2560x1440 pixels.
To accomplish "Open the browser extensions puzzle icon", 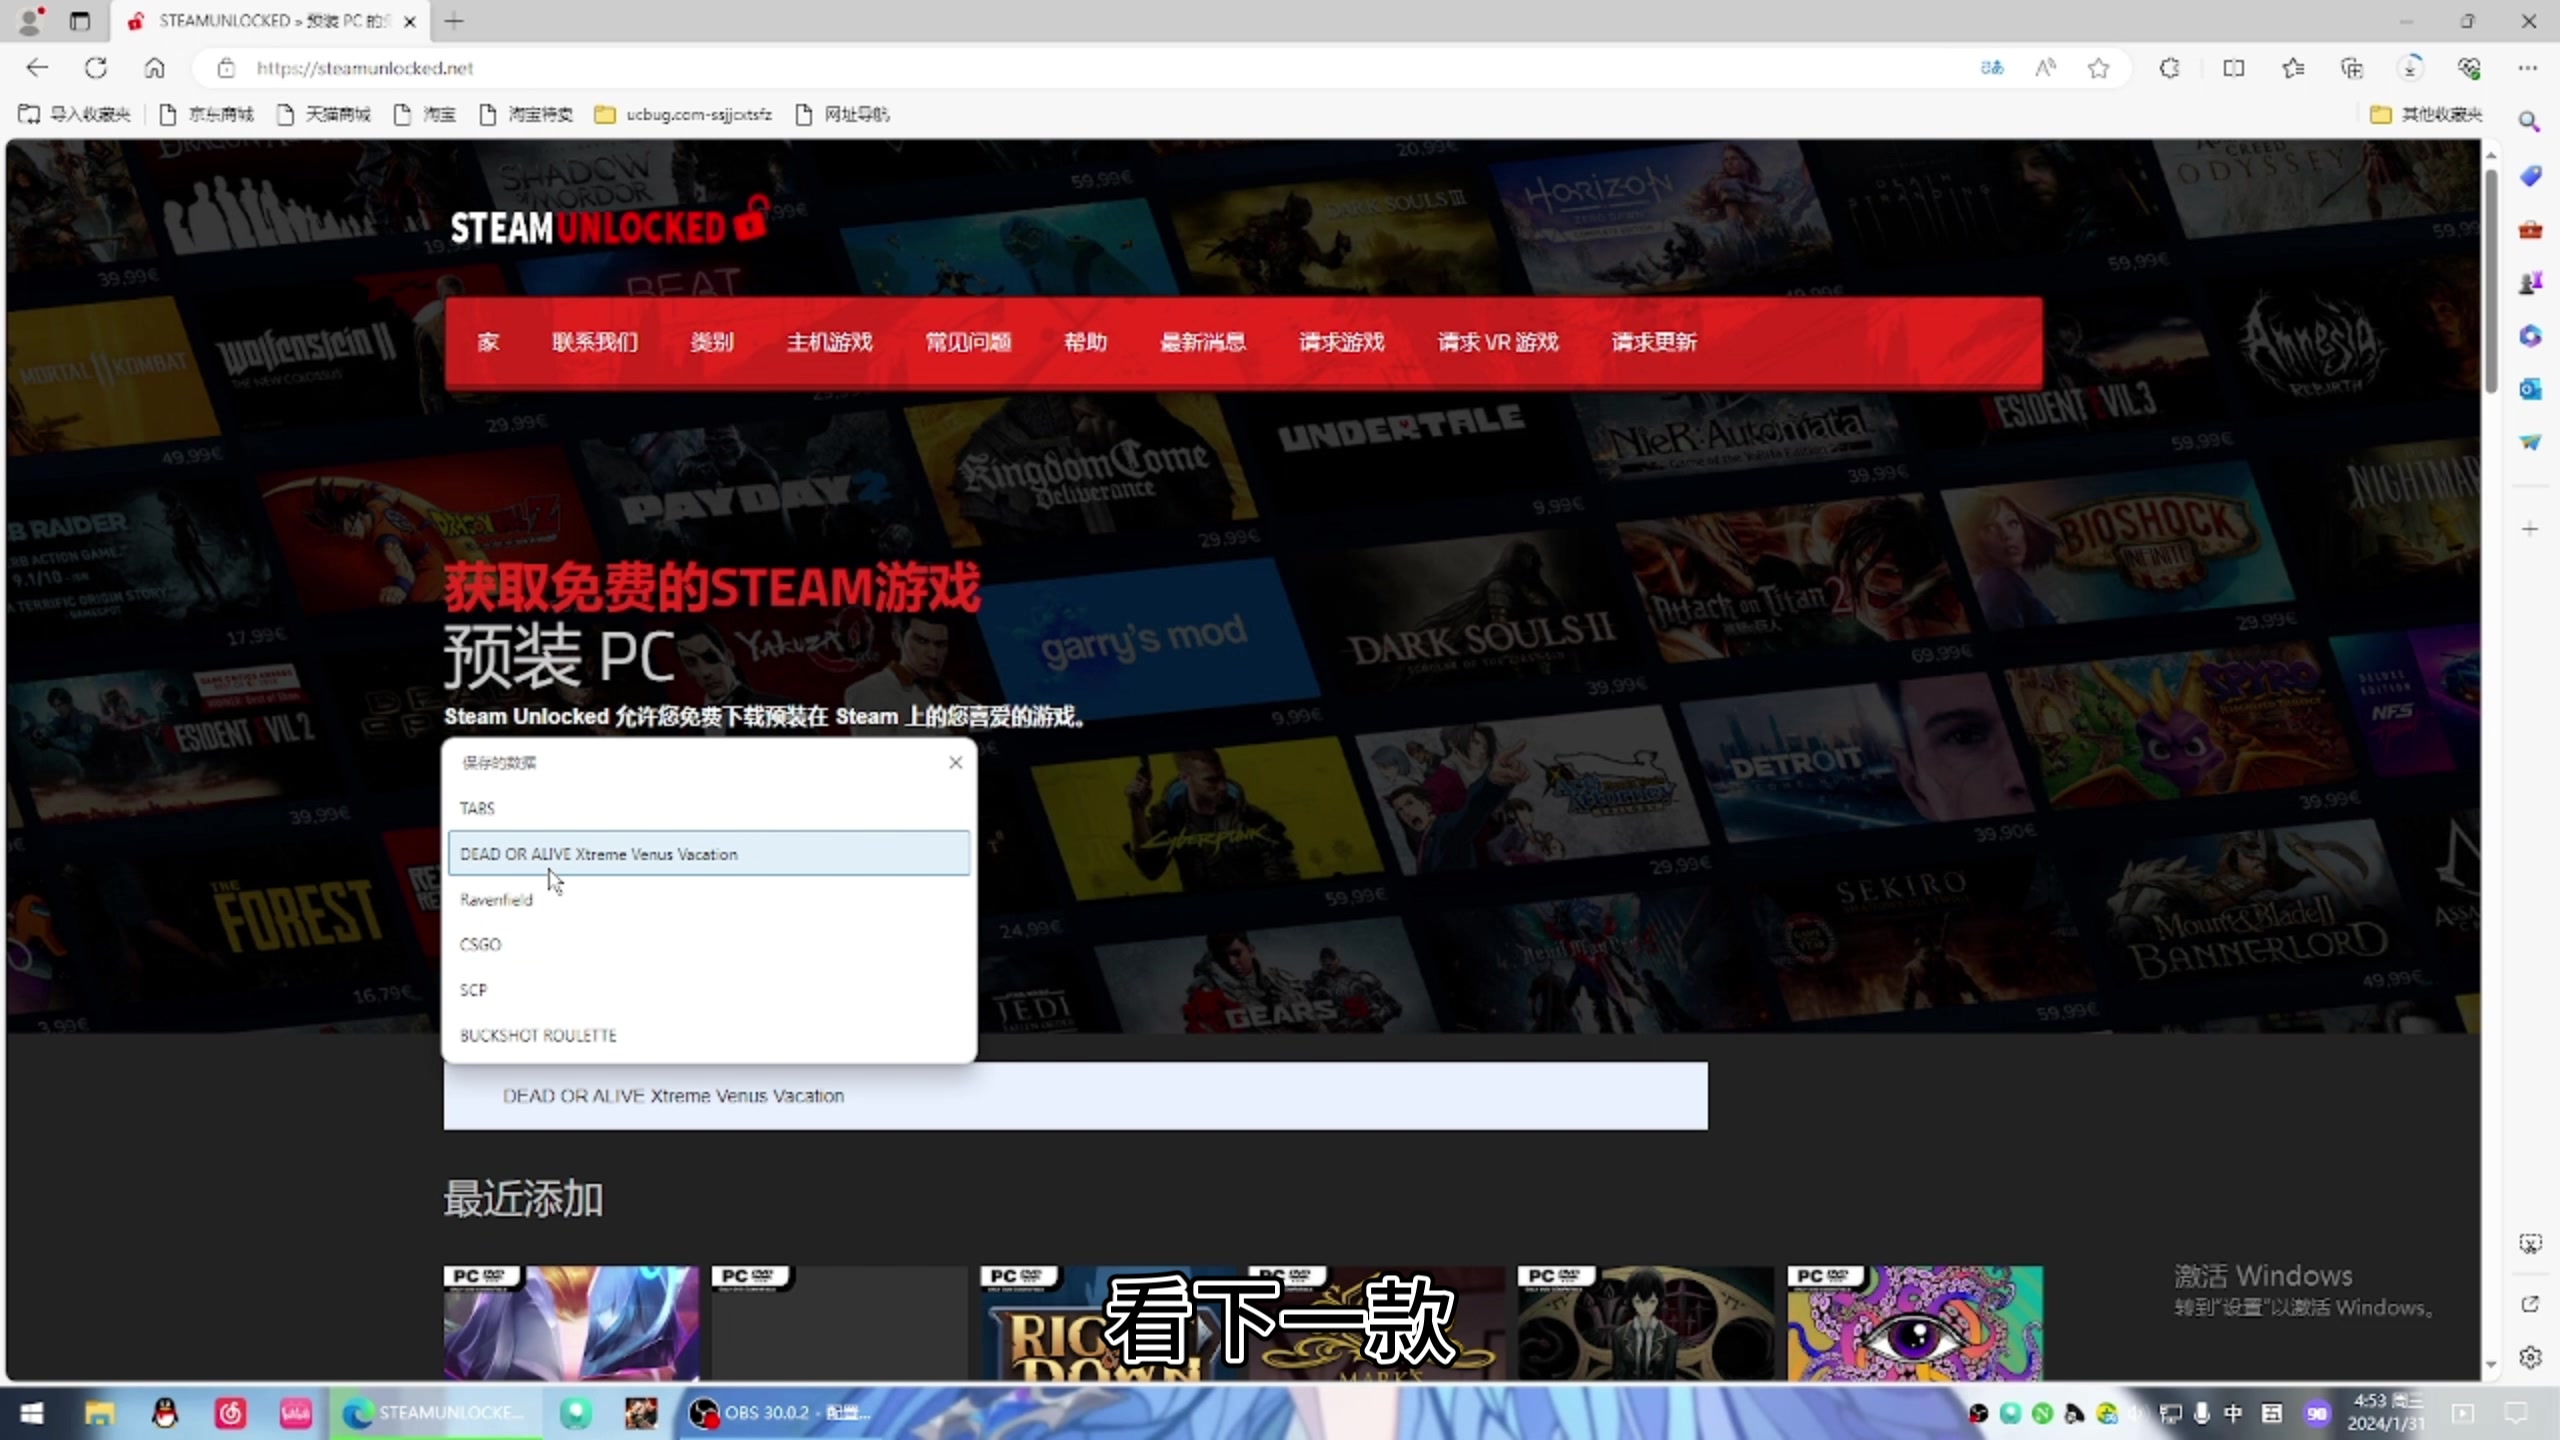I will coord(2169,68).
